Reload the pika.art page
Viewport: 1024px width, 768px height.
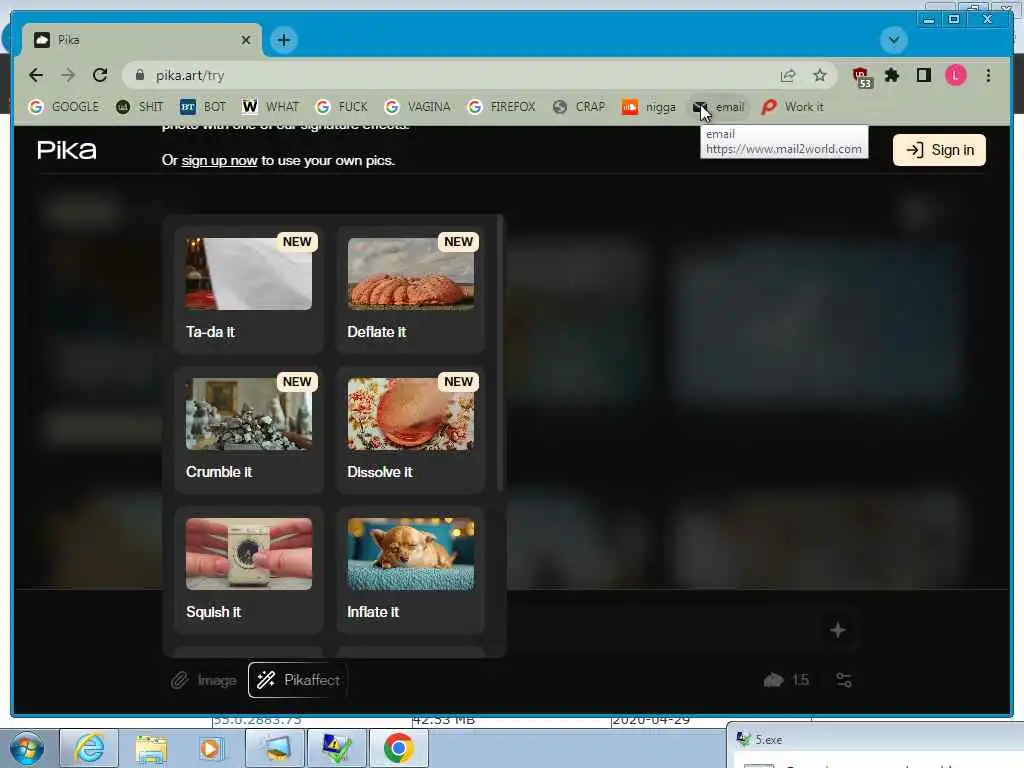tap(100, 75)
